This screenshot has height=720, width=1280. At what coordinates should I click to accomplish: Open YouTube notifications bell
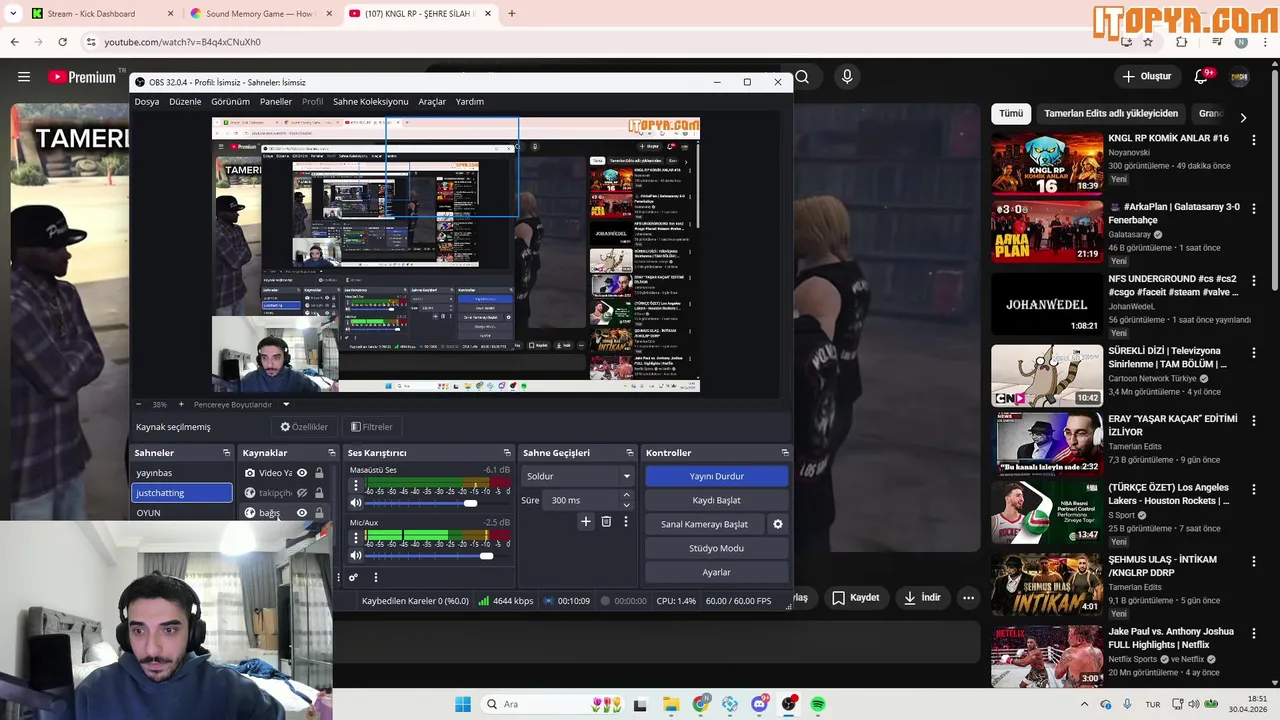tap(1203, 76)
